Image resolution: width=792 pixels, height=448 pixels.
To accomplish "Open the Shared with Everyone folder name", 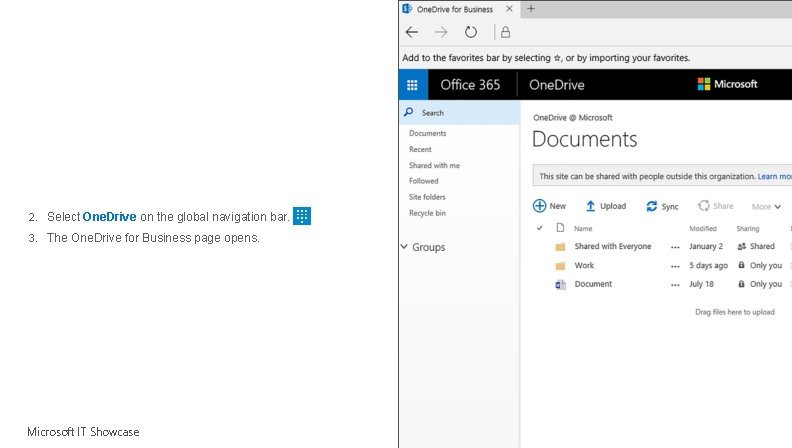I will click(613, 246).
